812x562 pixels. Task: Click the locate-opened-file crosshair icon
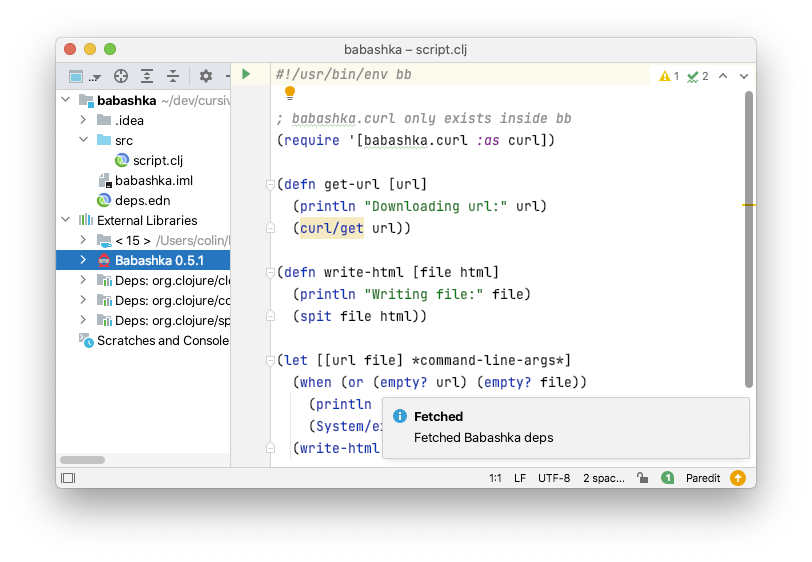point(121,77)
